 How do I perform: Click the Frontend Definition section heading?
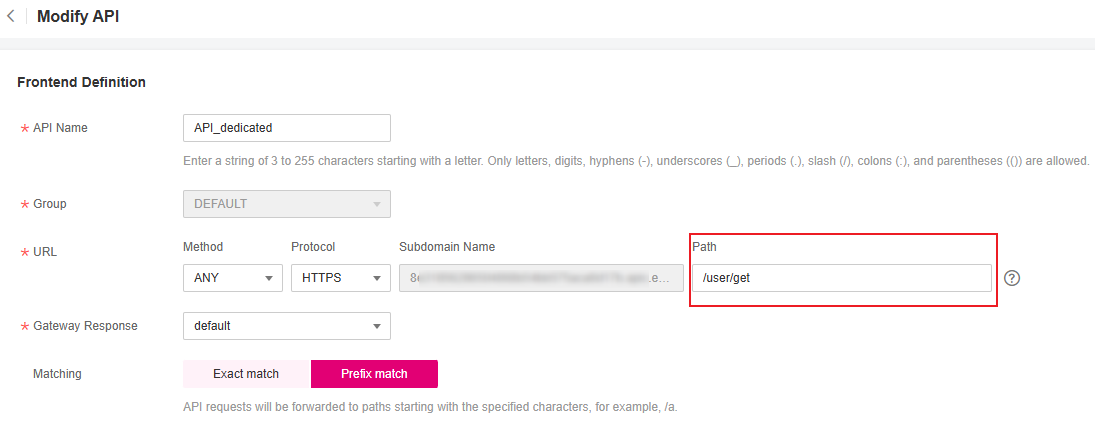click(82, 82)
